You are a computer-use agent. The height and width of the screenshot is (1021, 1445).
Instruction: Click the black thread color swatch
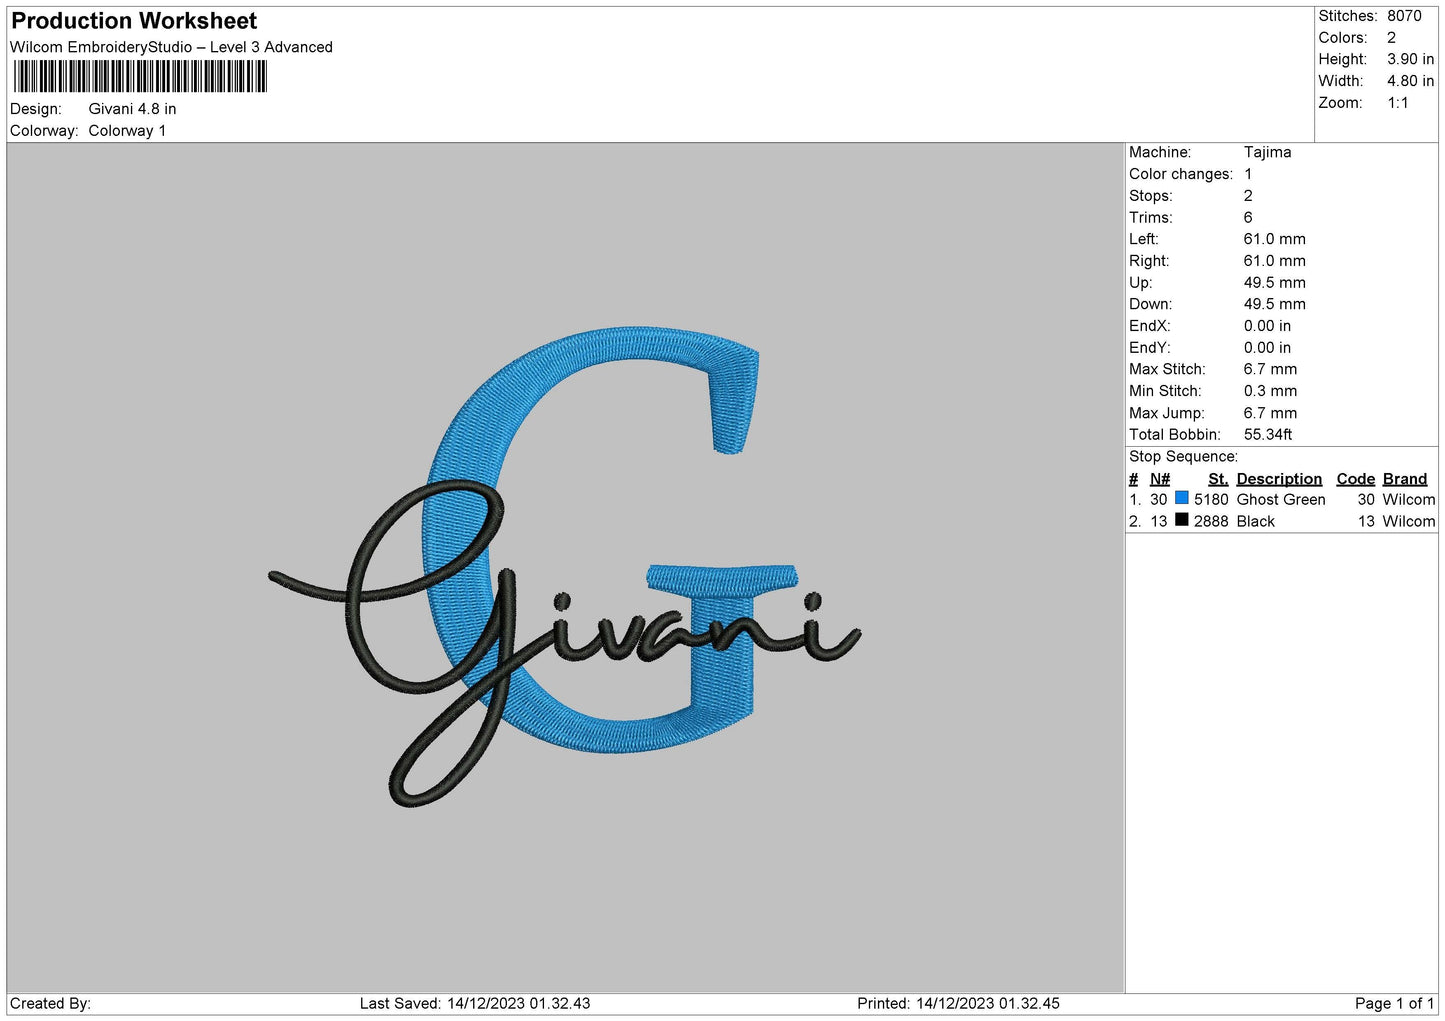[x=1181, y=520]
